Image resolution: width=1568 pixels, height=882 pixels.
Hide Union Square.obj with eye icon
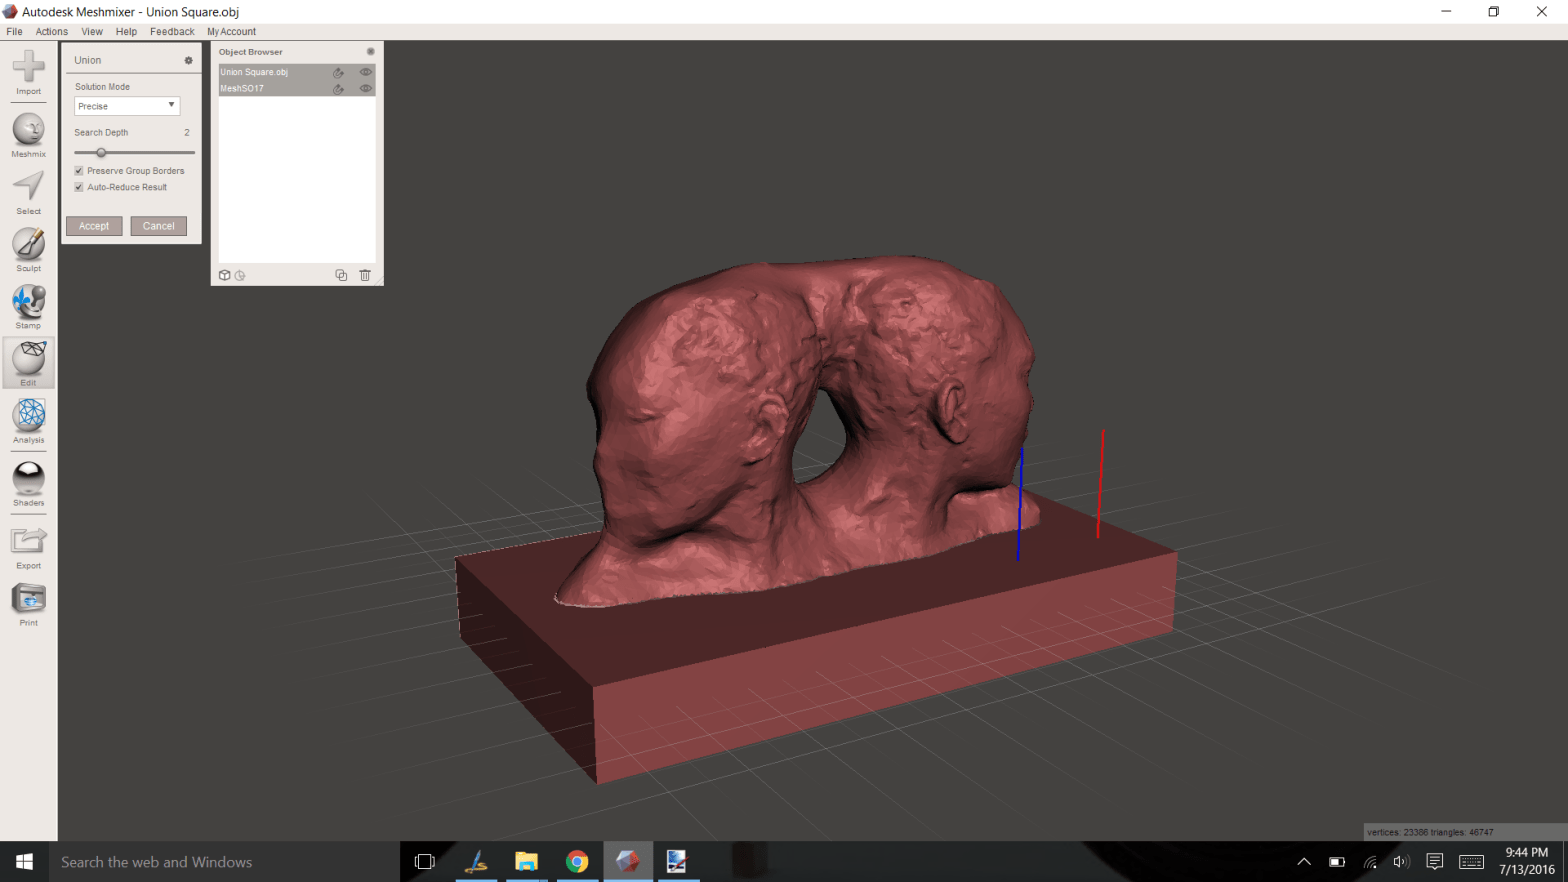pos(366,72)
